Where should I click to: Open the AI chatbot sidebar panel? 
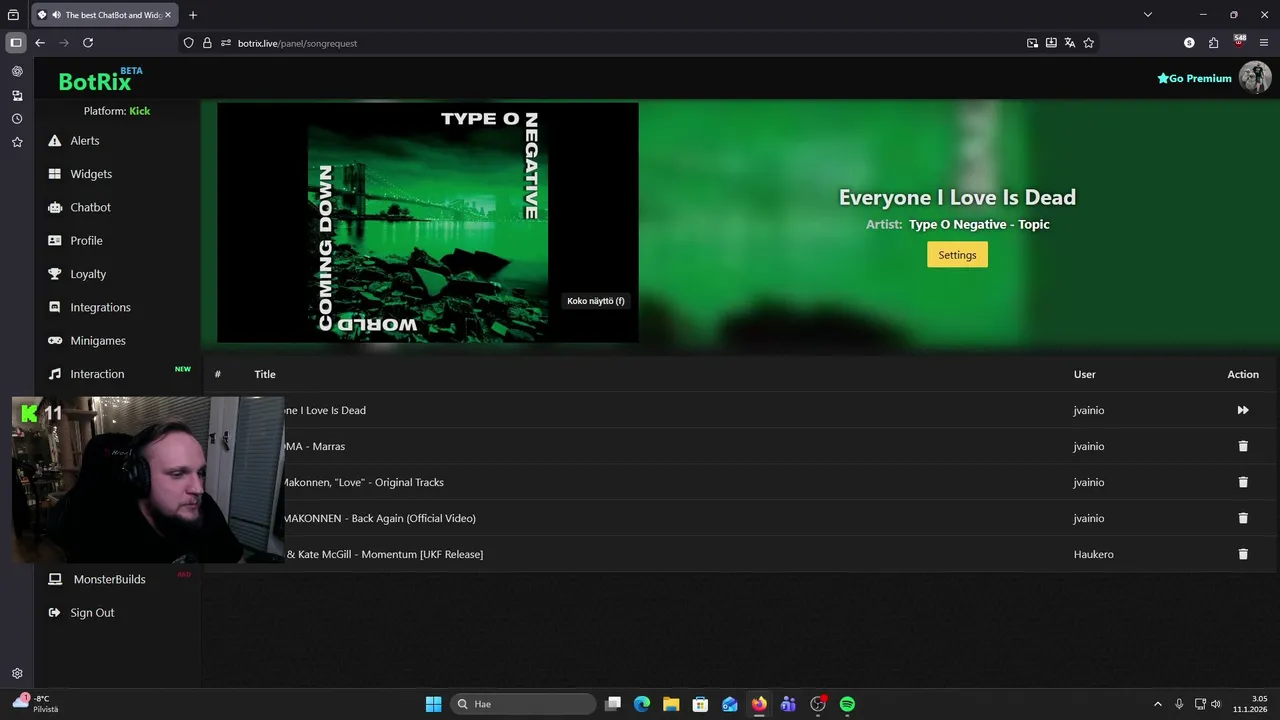[17, 72]
